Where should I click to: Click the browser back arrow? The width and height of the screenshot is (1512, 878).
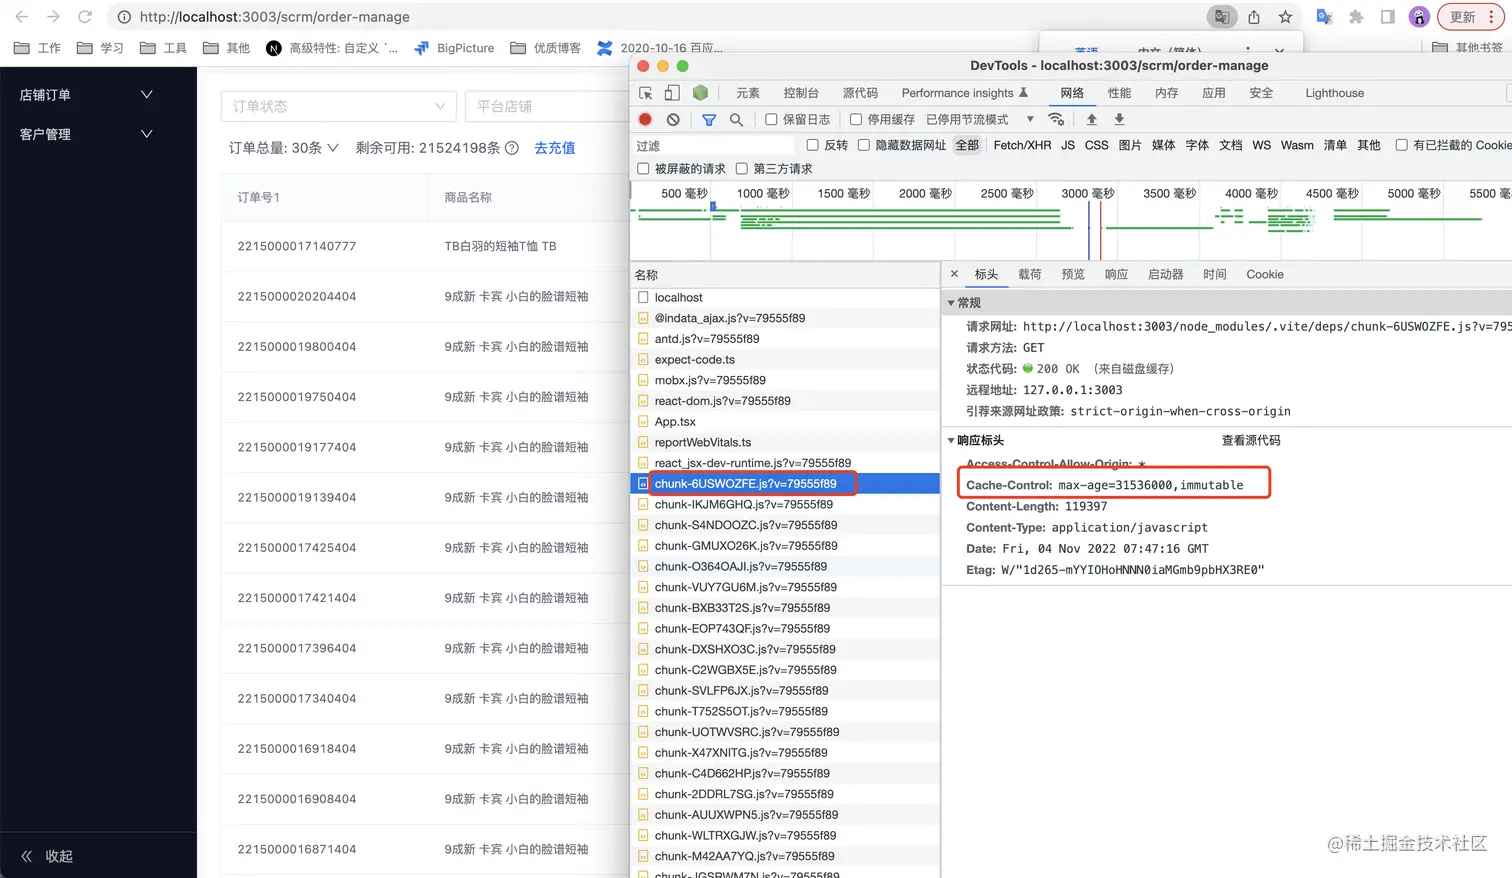pos(22,17)
